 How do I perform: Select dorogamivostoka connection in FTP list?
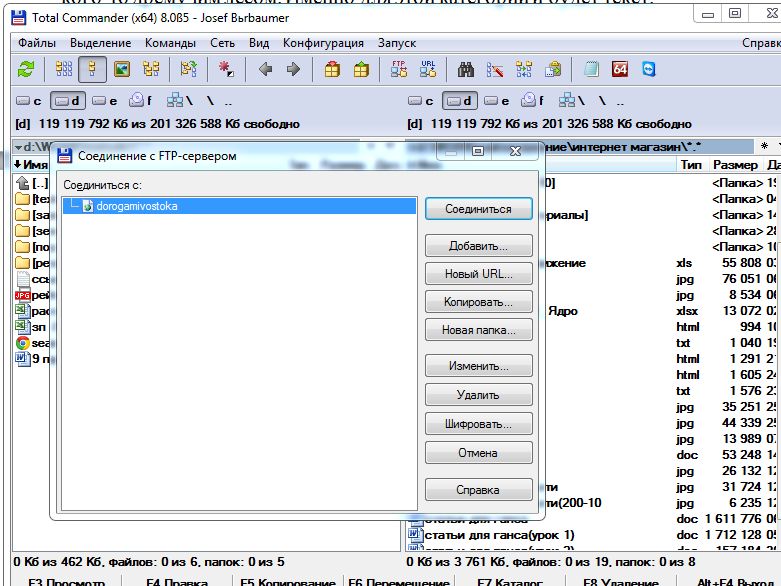coord(240,206)
